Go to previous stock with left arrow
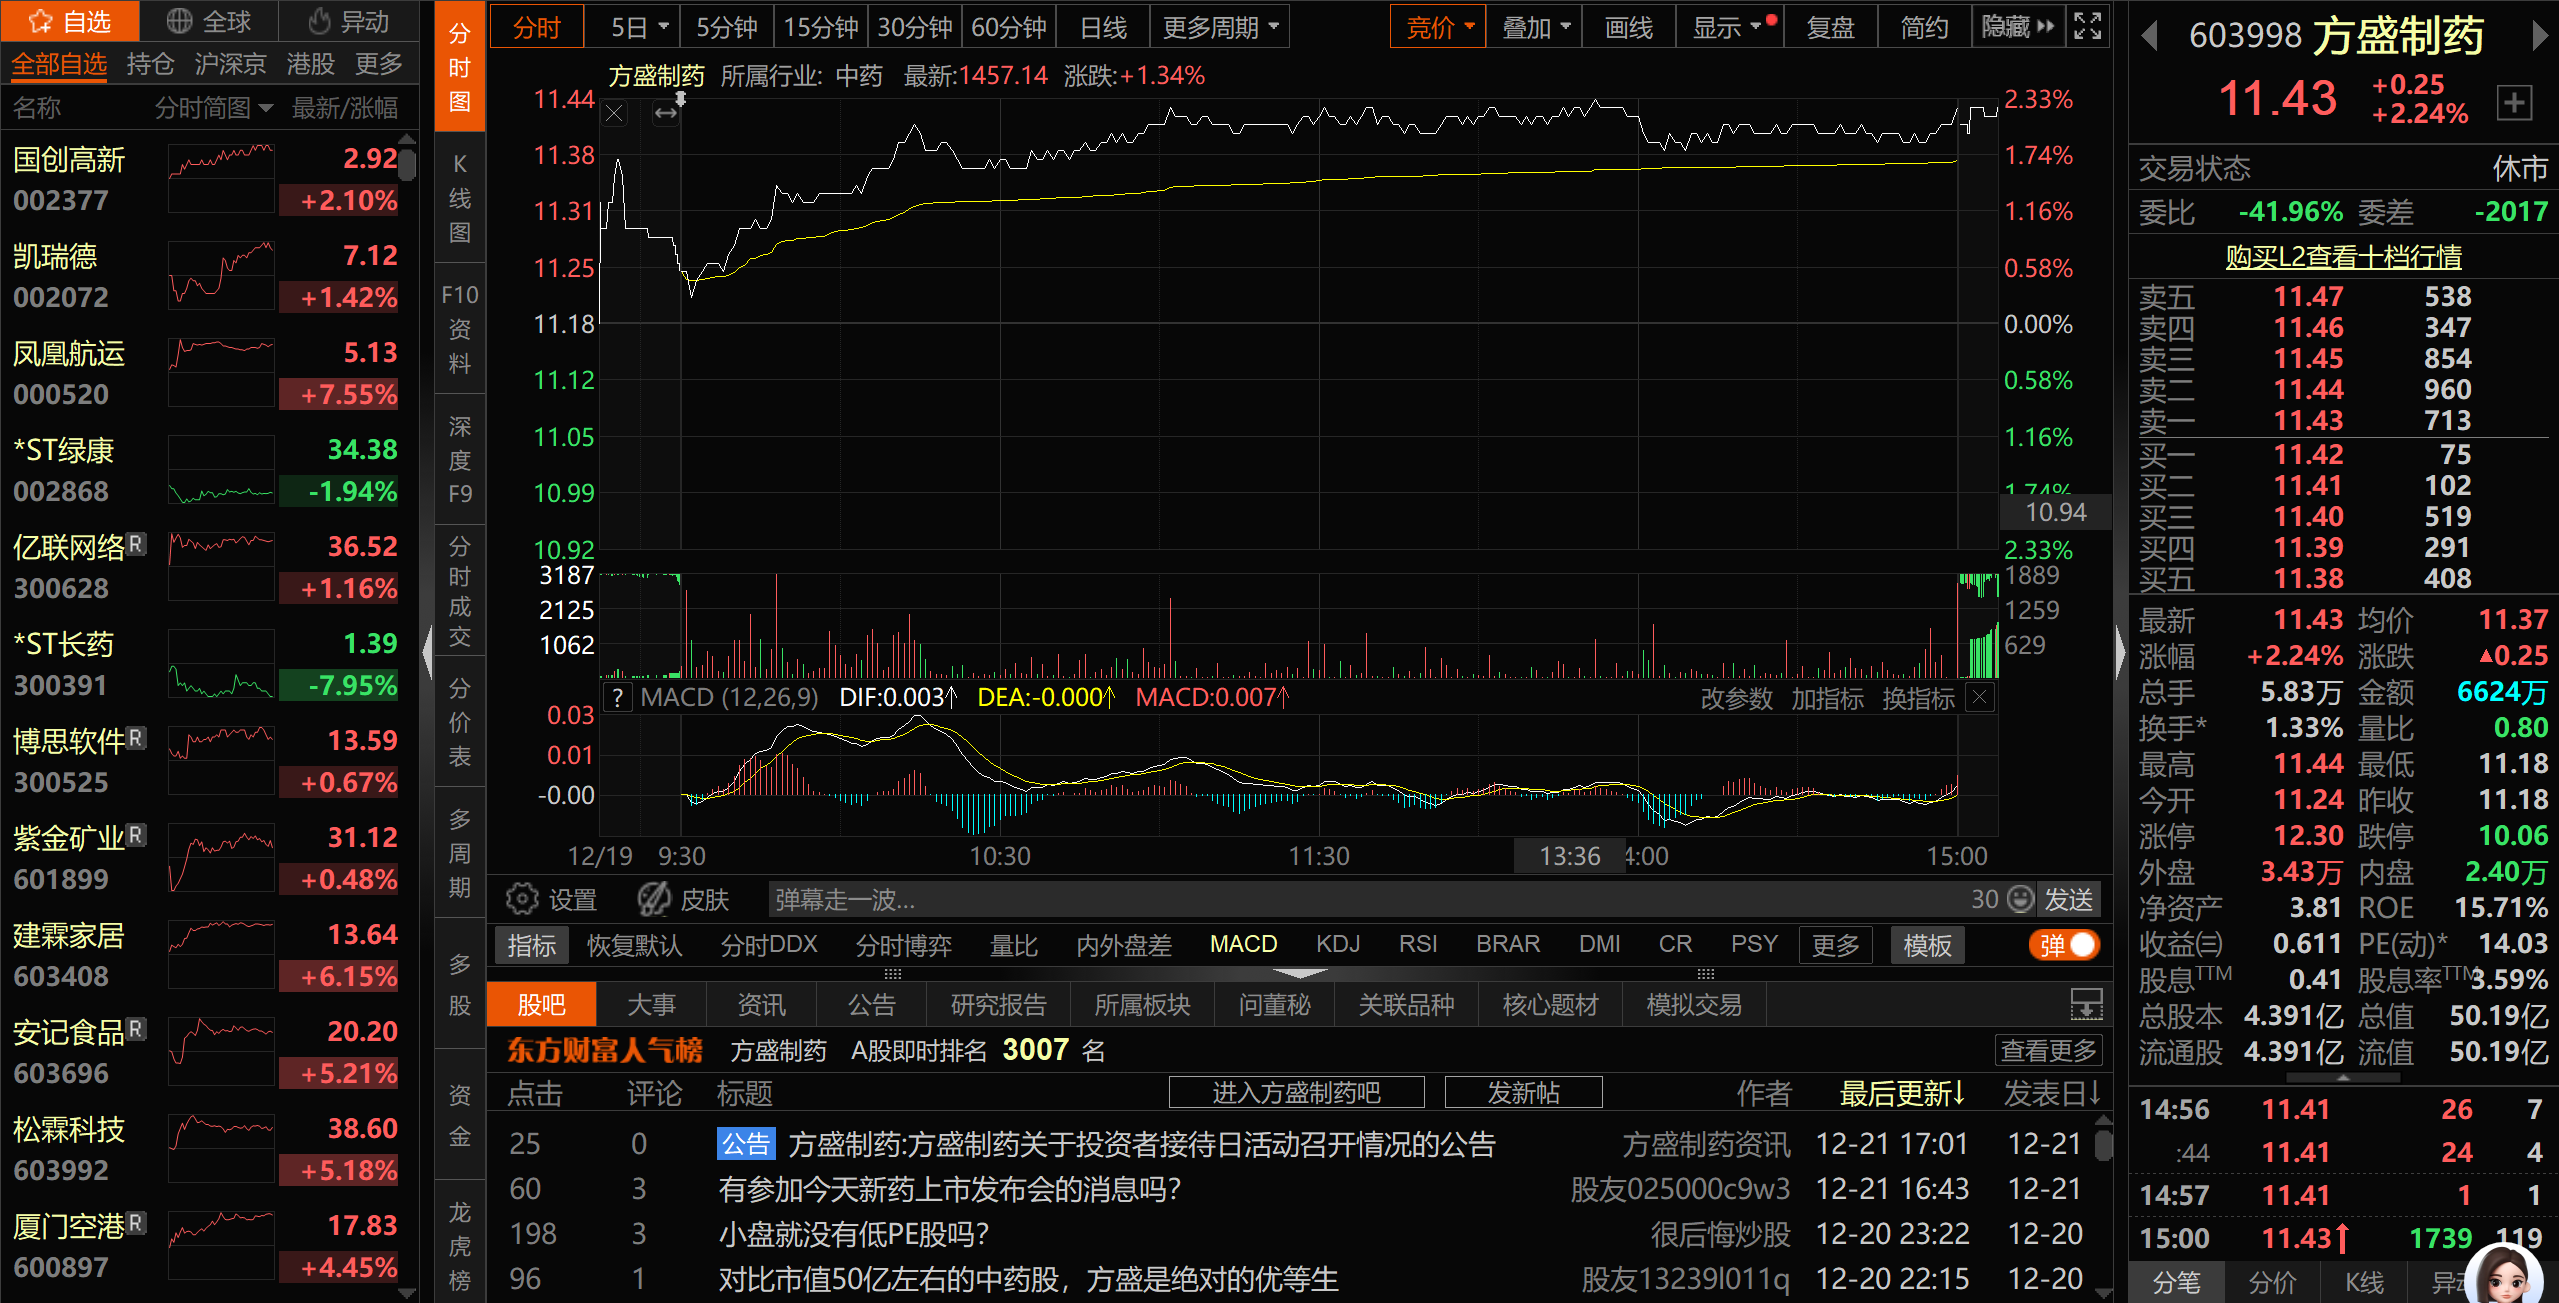Viewport: 2559px width, 1303px height. [2148, 37]
